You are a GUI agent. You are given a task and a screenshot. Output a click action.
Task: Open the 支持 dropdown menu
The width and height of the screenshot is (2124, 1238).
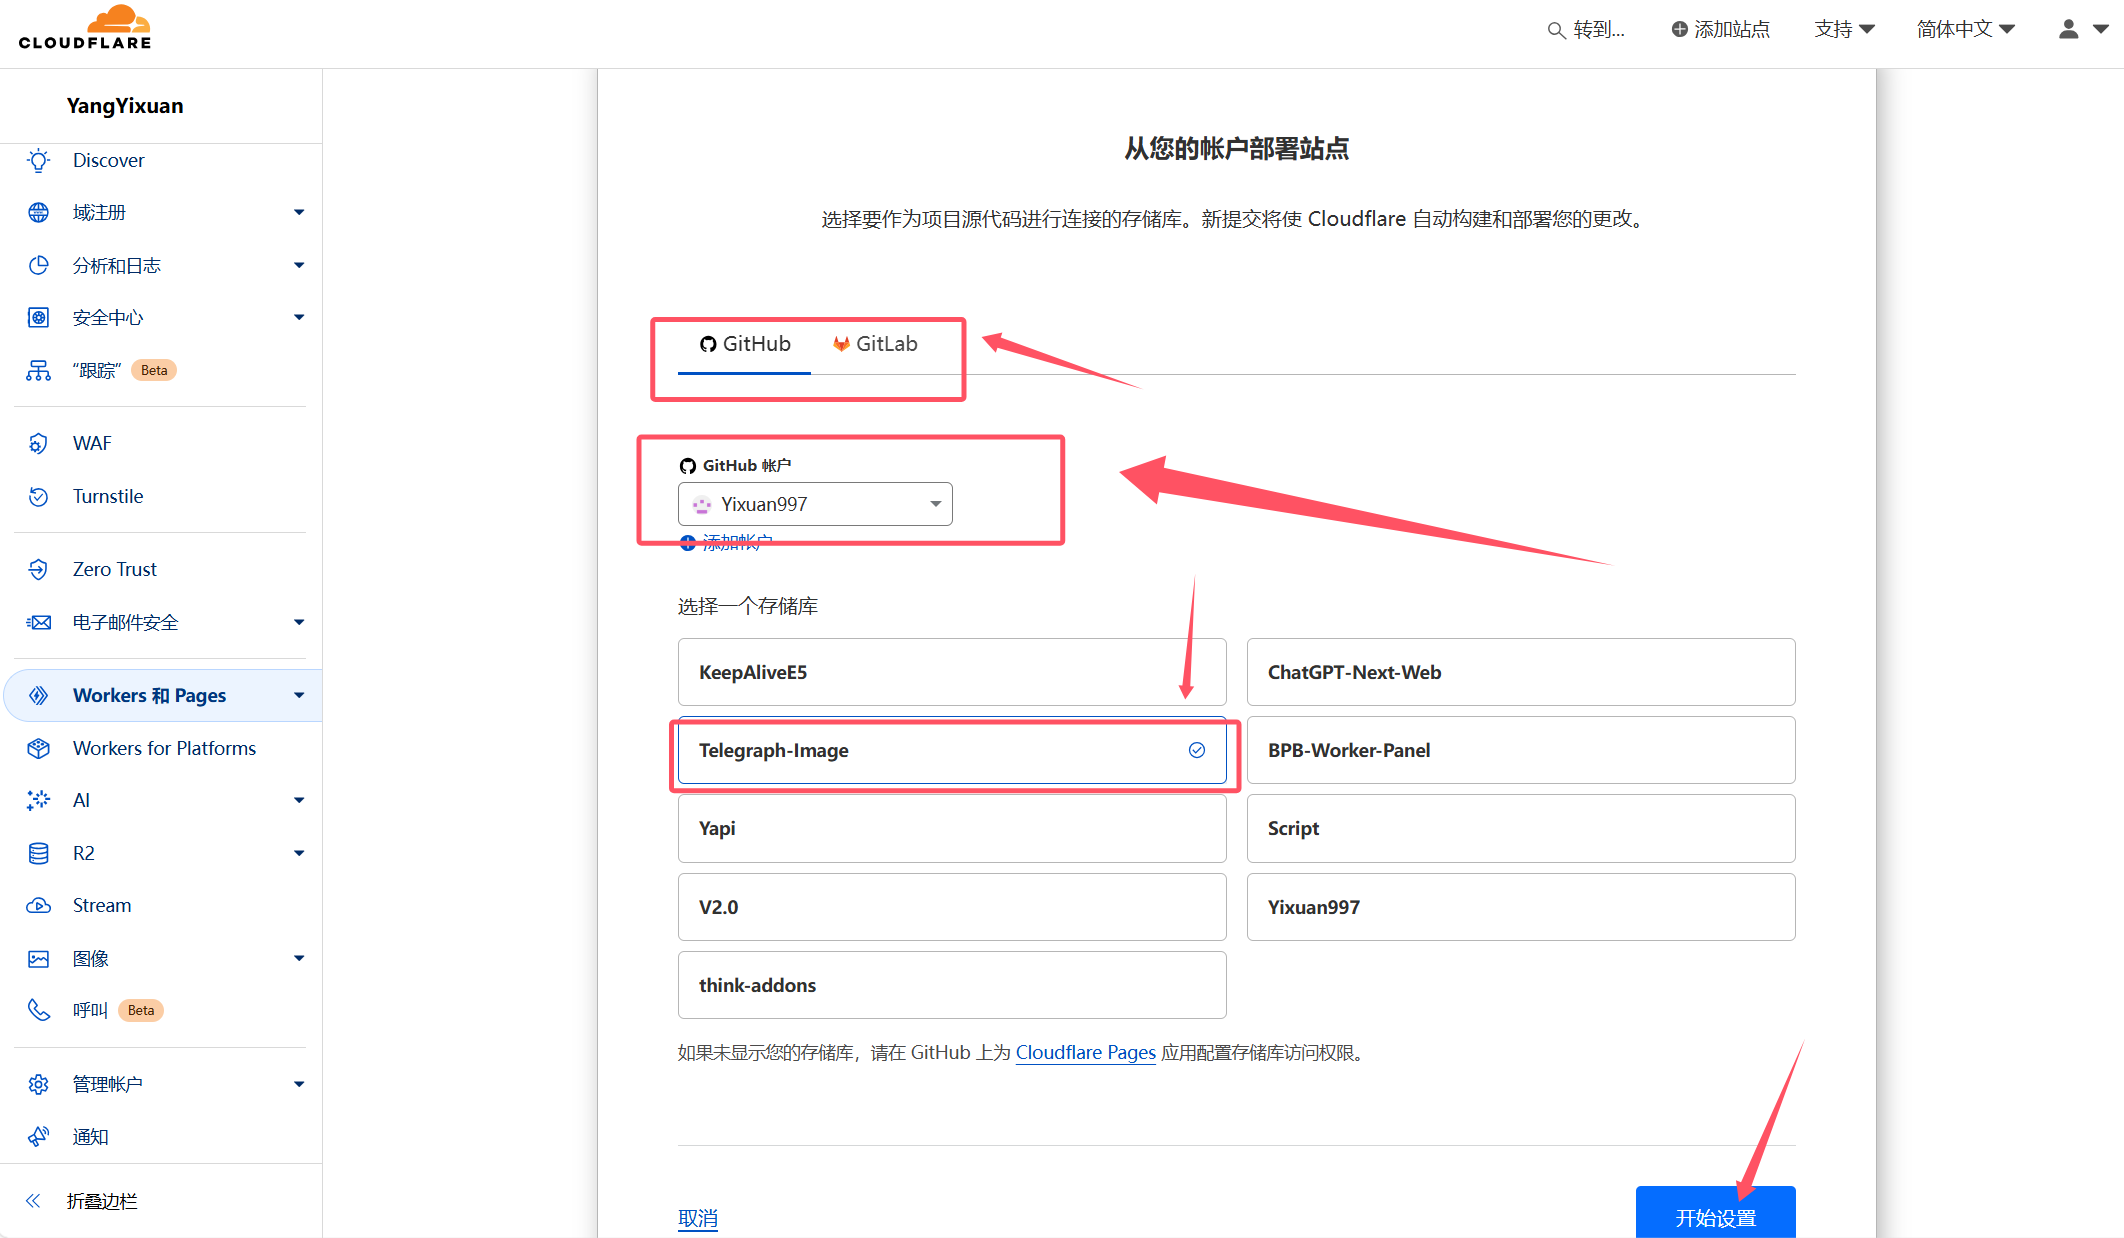click(1844, 29)
